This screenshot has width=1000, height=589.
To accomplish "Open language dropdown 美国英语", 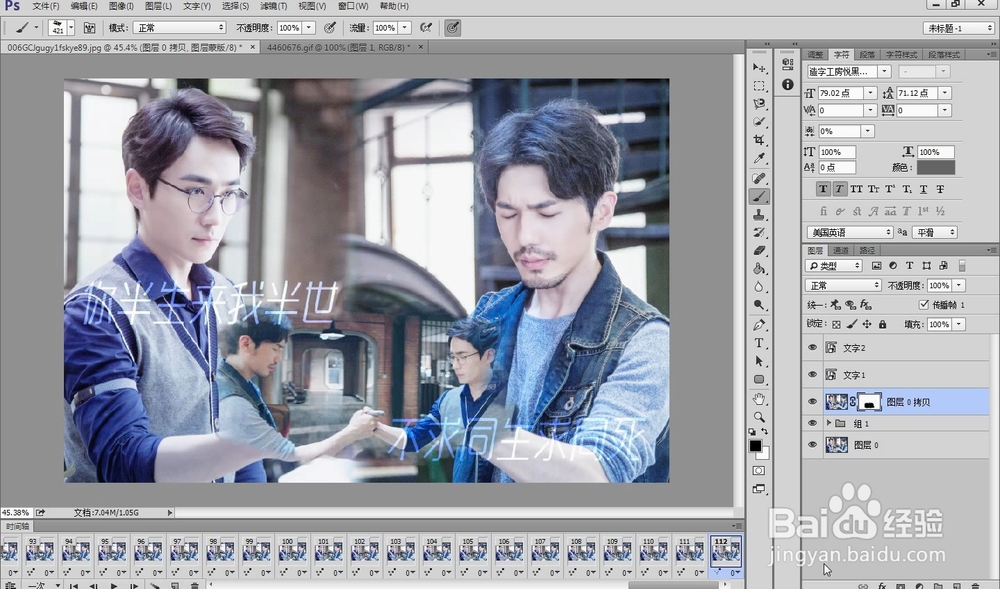I will point(850,233).
